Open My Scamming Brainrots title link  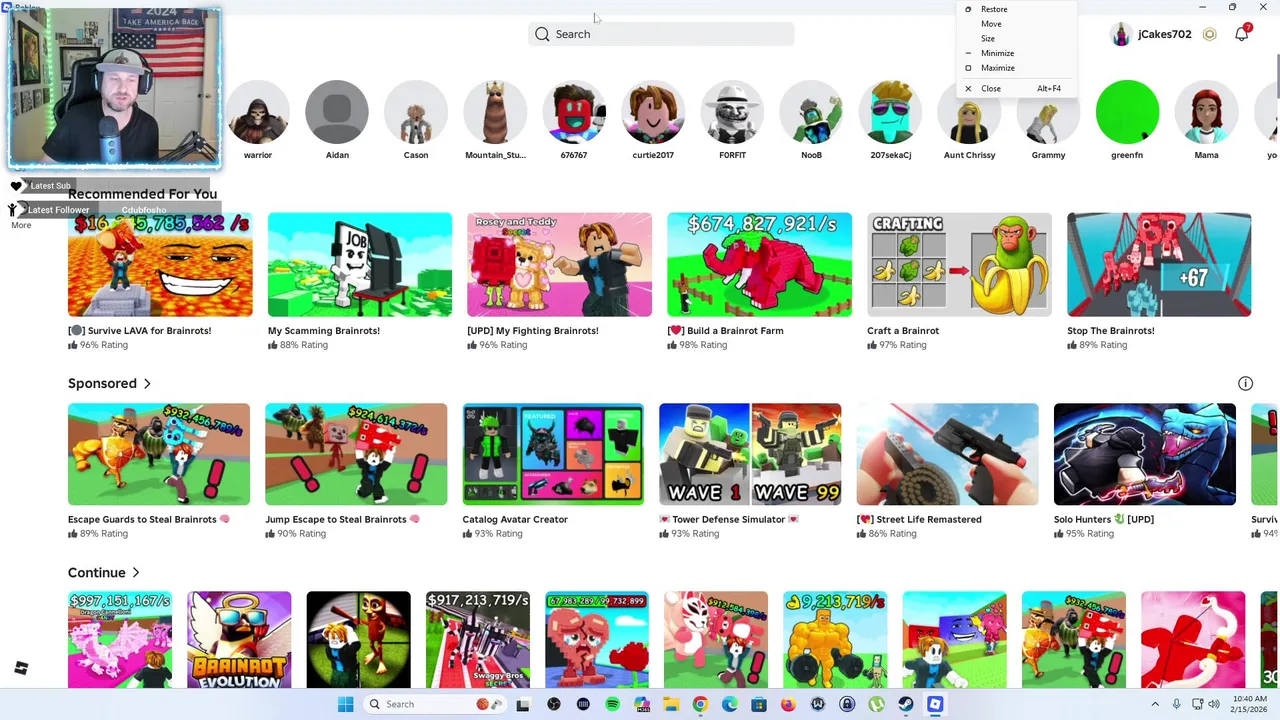324,331
